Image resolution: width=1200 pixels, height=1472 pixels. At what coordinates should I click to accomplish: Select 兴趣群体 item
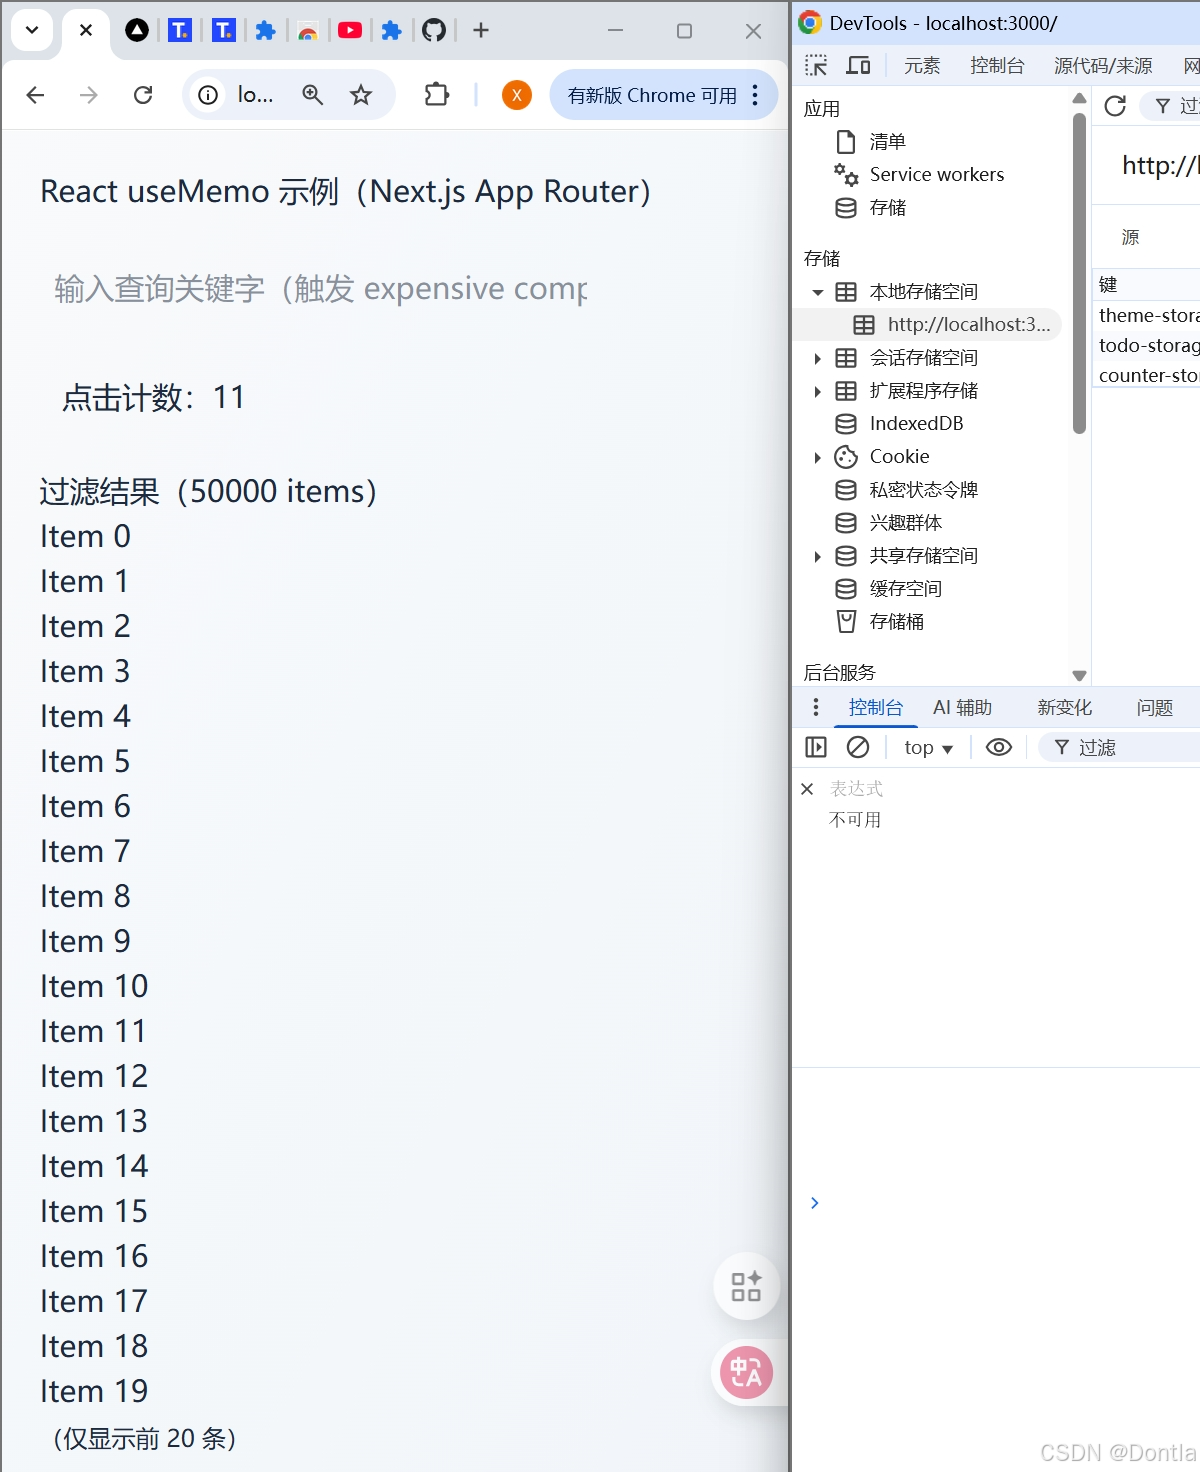(x=905, y=523)
